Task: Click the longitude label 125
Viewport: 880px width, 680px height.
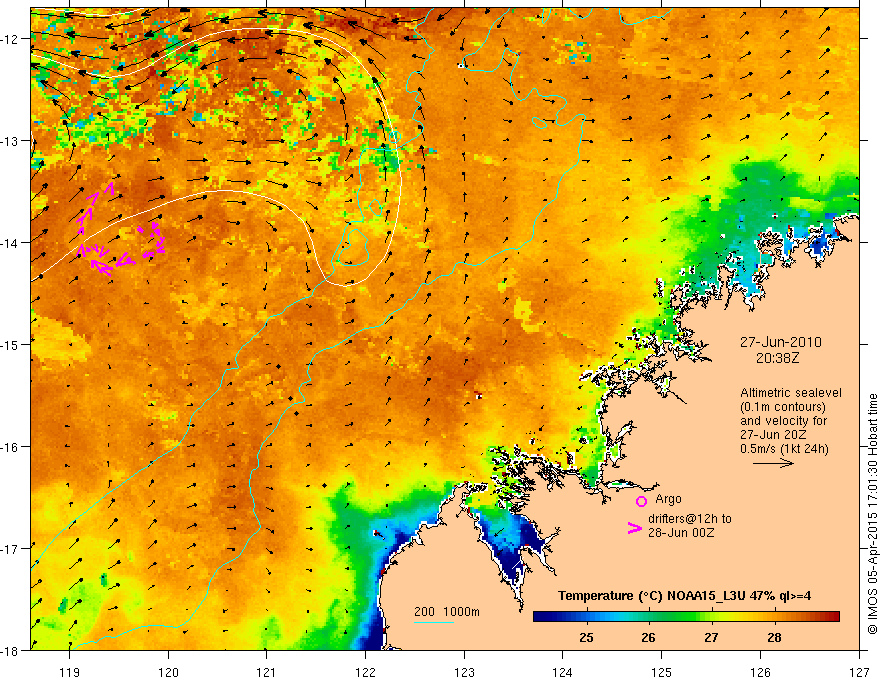Action: [661, 672]
